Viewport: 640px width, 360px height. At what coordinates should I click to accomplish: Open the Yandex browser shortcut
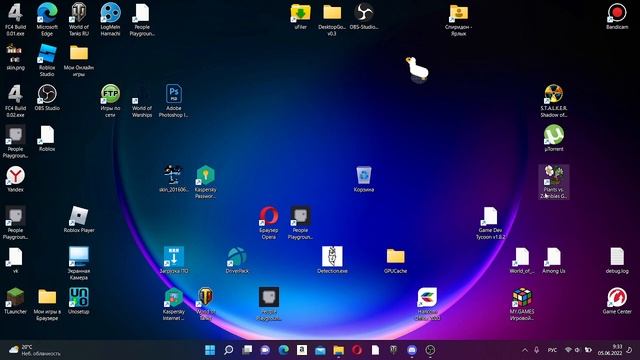pos(15,179)
